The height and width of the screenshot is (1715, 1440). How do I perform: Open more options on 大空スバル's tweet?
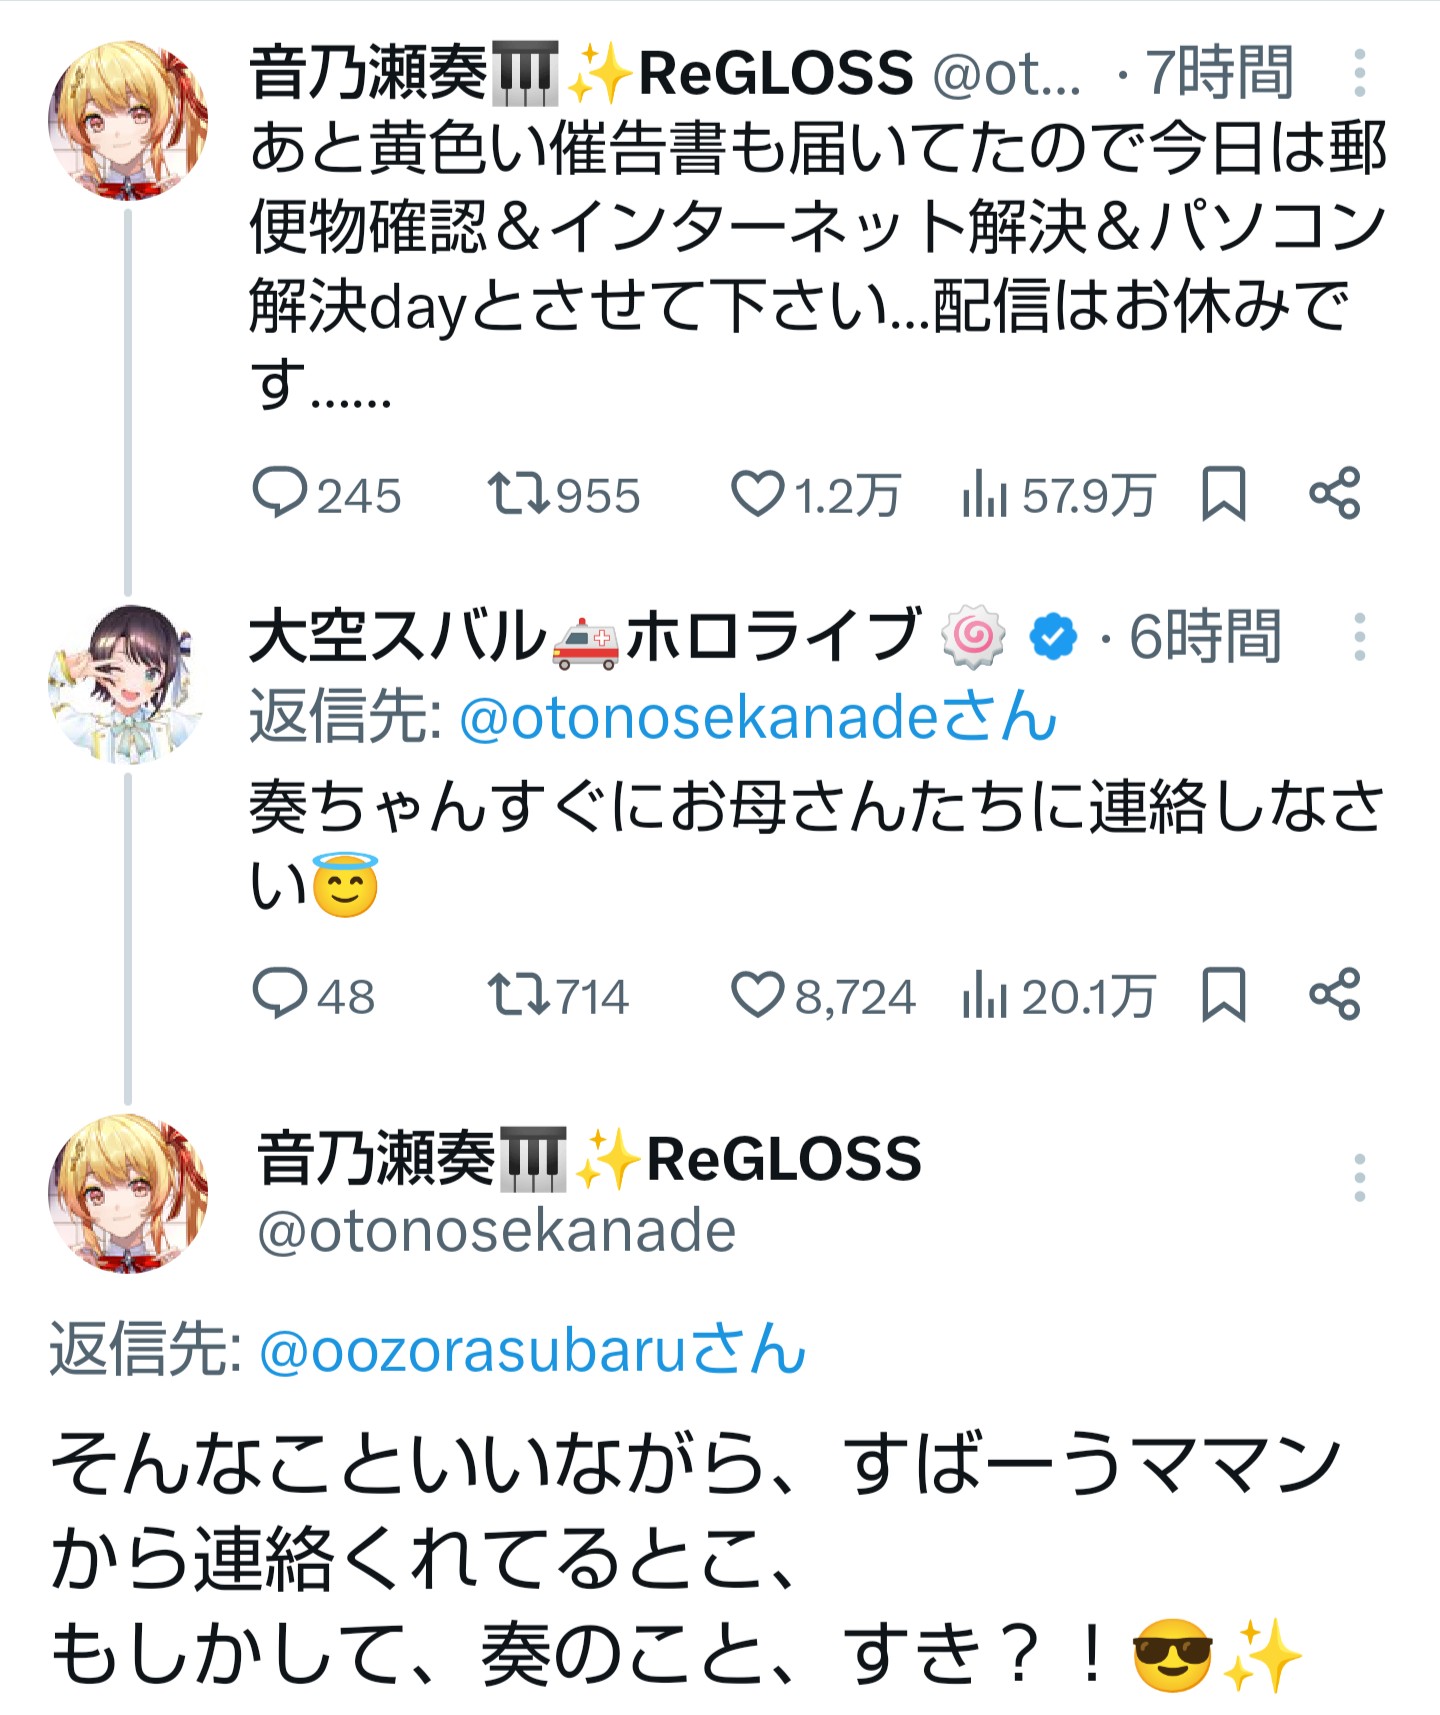(x=1359, y=637)
